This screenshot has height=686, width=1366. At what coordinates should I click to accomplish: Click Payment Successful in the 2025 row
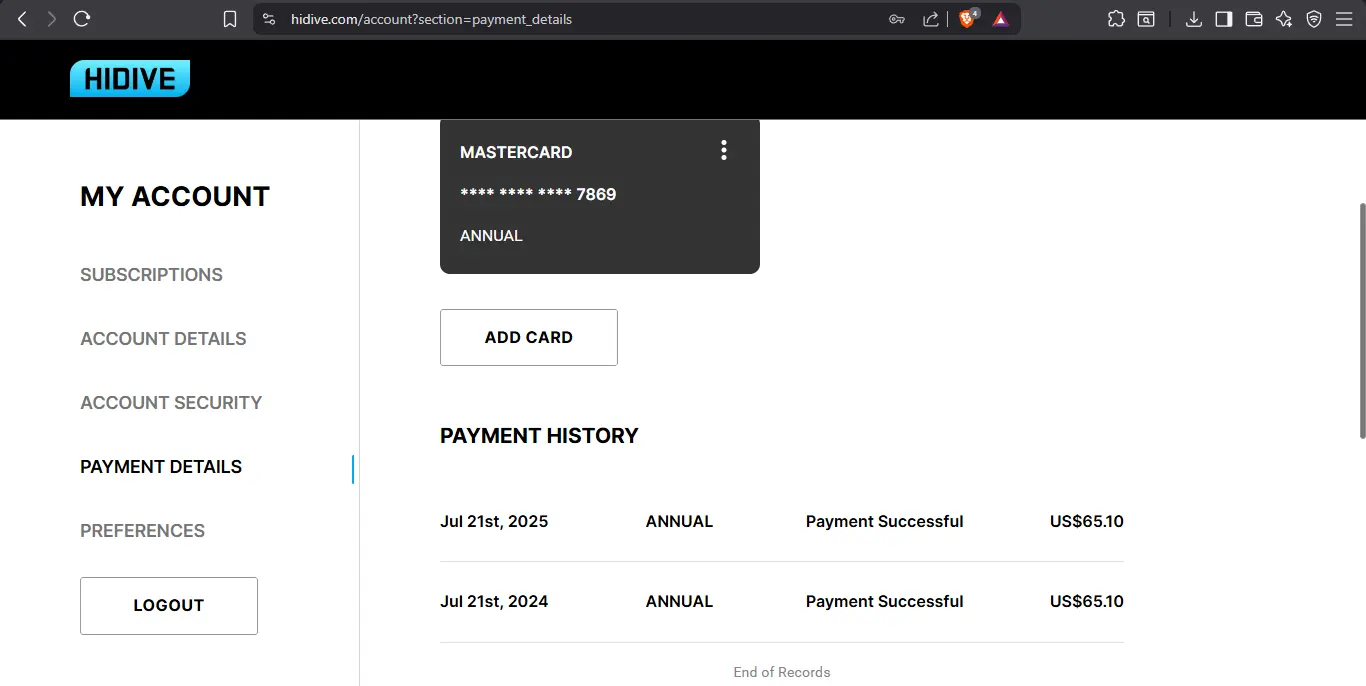885,522
